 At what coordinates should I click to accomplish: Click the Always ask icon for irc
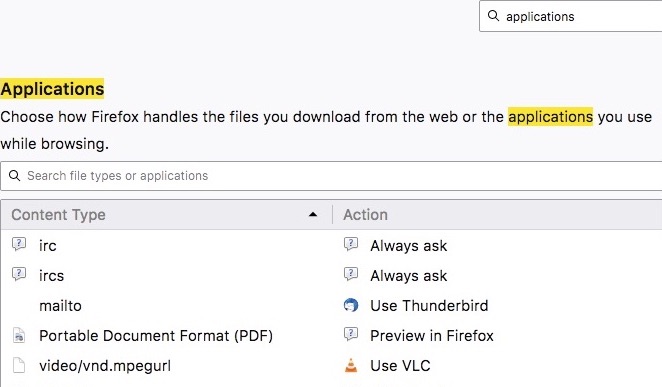pyautogui.click(x=351, y=244)
